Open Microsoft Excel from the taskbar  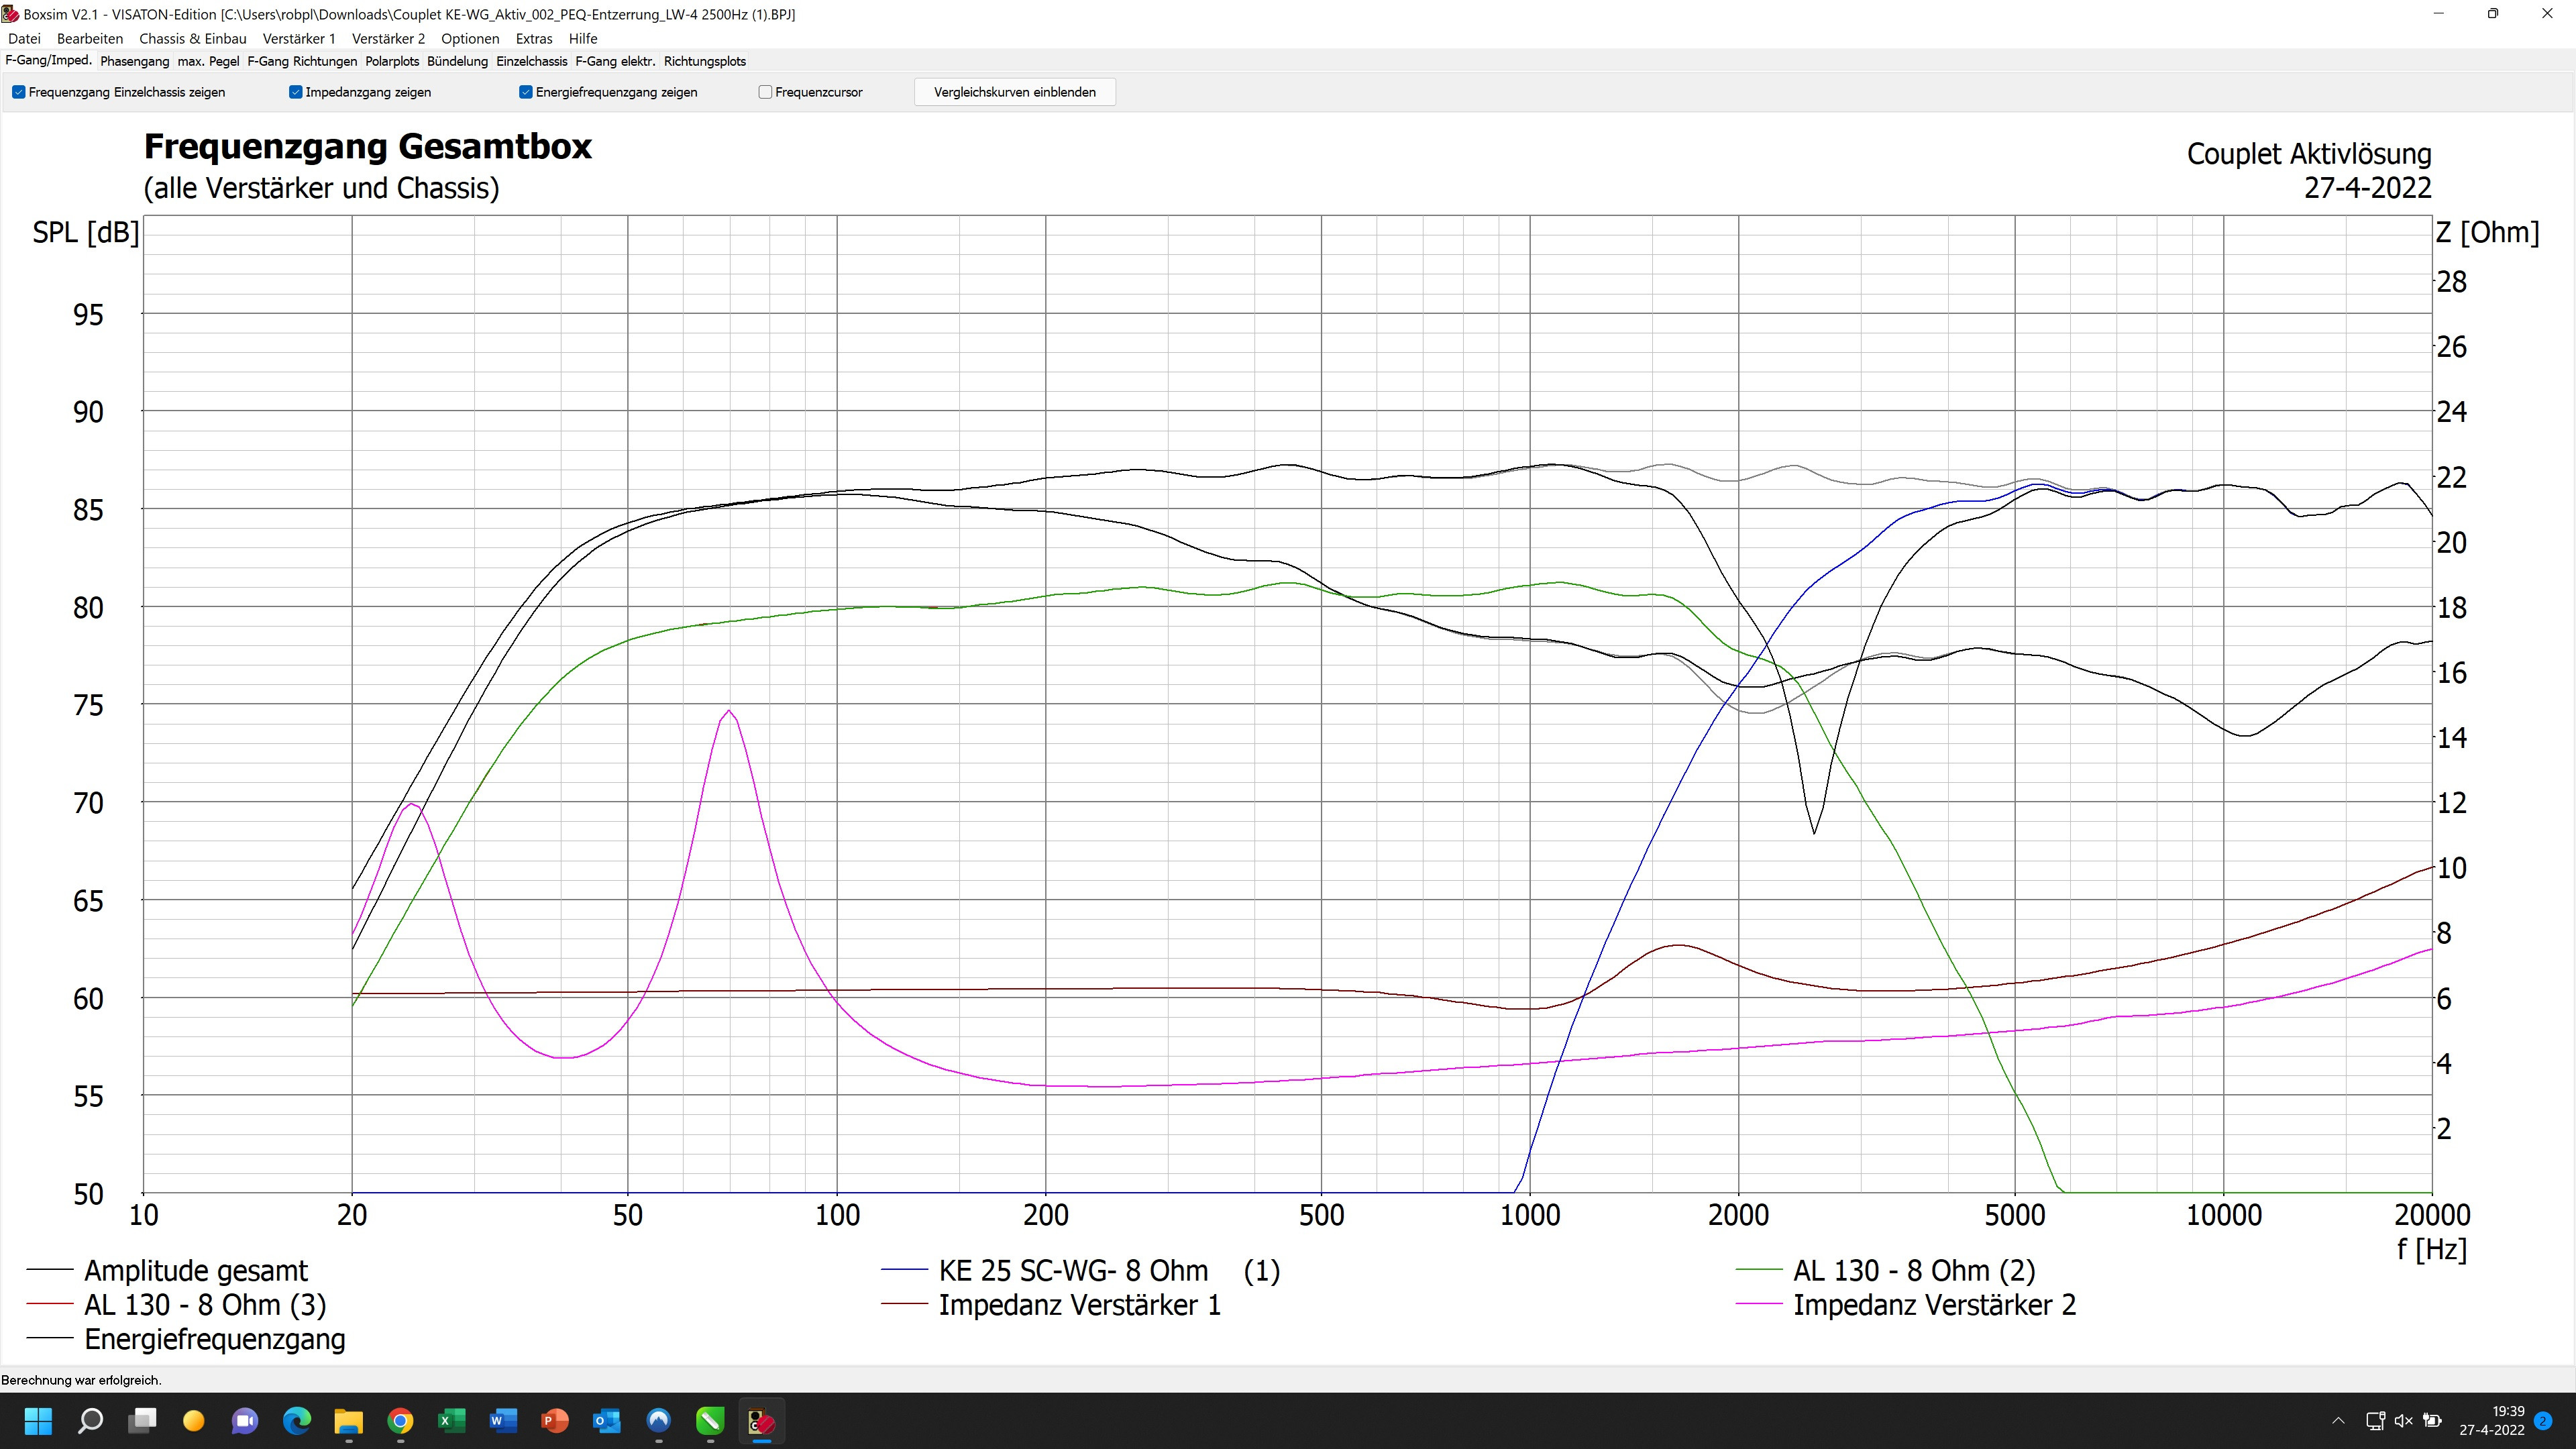(451, 1421)
